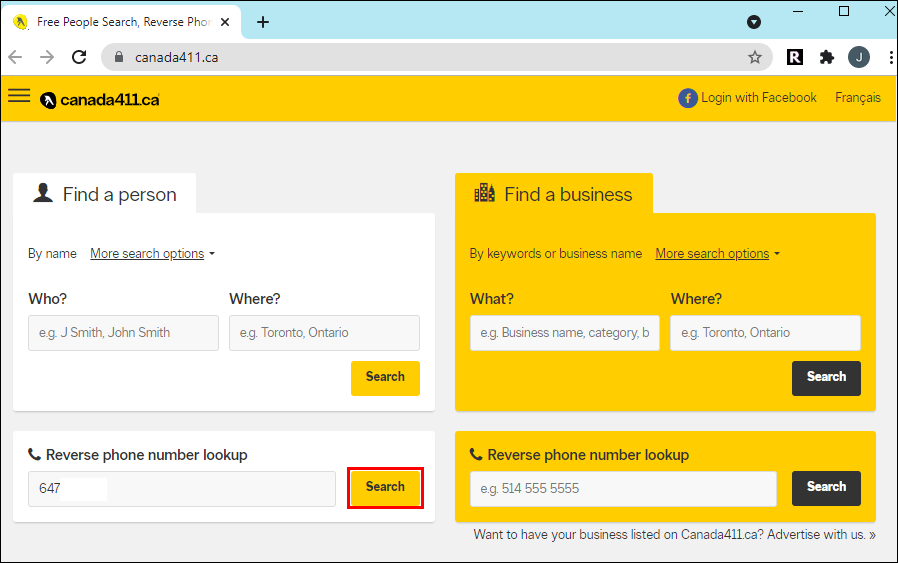The width and height of the screenshot is (898, 563).
Task: Click the business Where? location field
Action: tap(765, 333)
